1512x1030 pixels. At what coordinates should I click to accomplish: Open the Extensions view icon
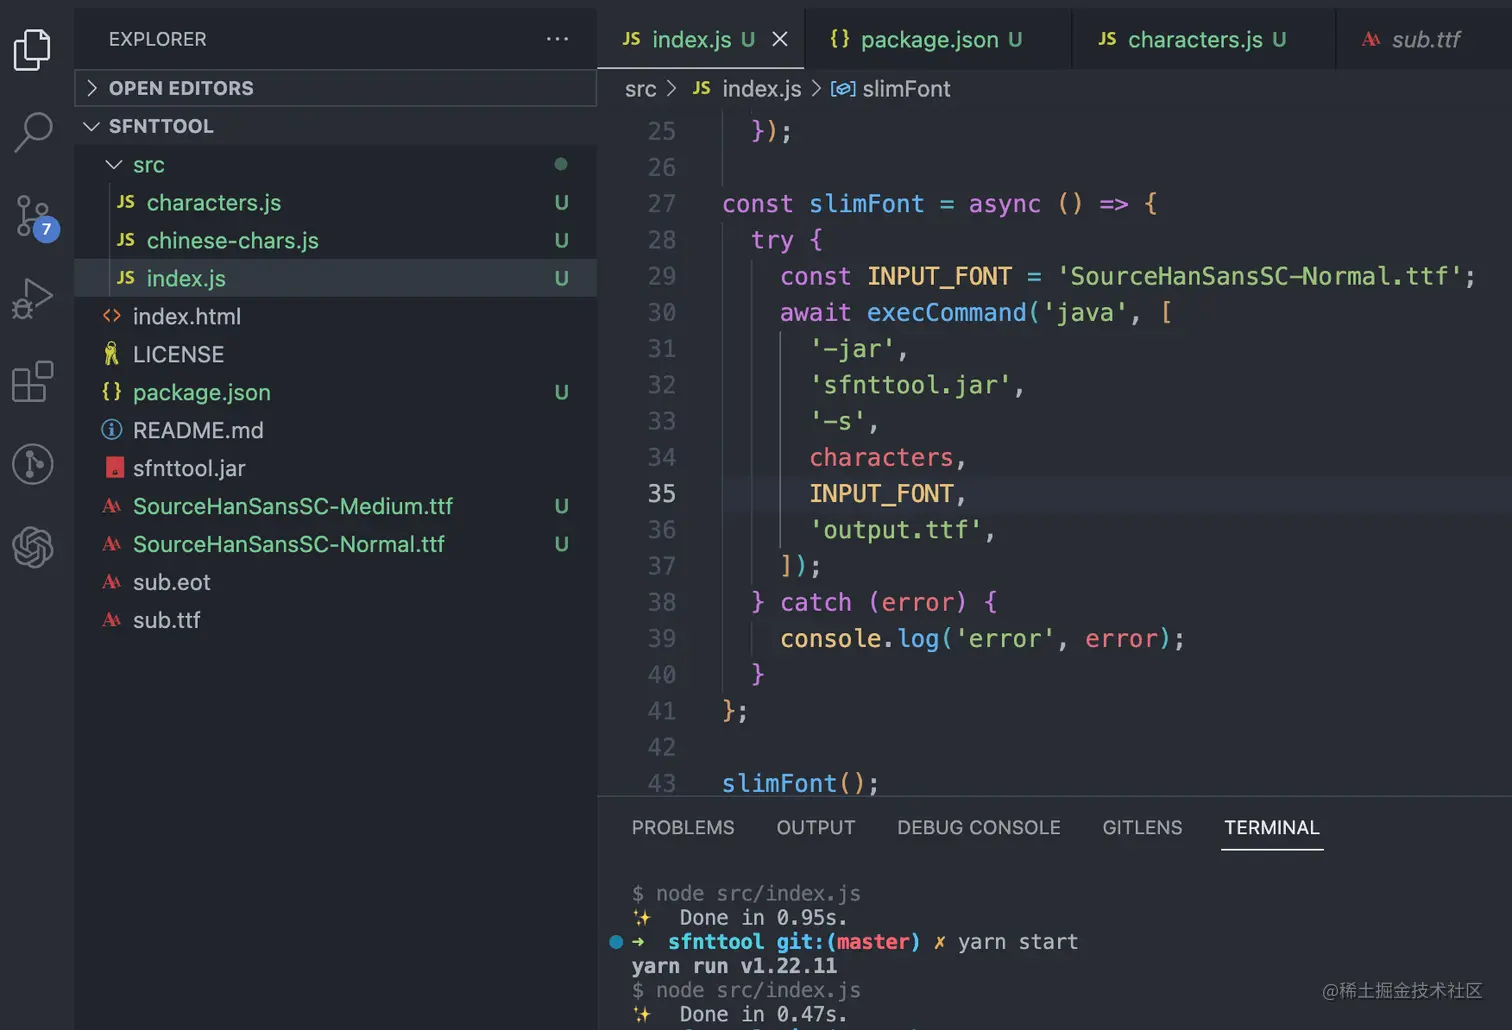[x=32, y=381]
